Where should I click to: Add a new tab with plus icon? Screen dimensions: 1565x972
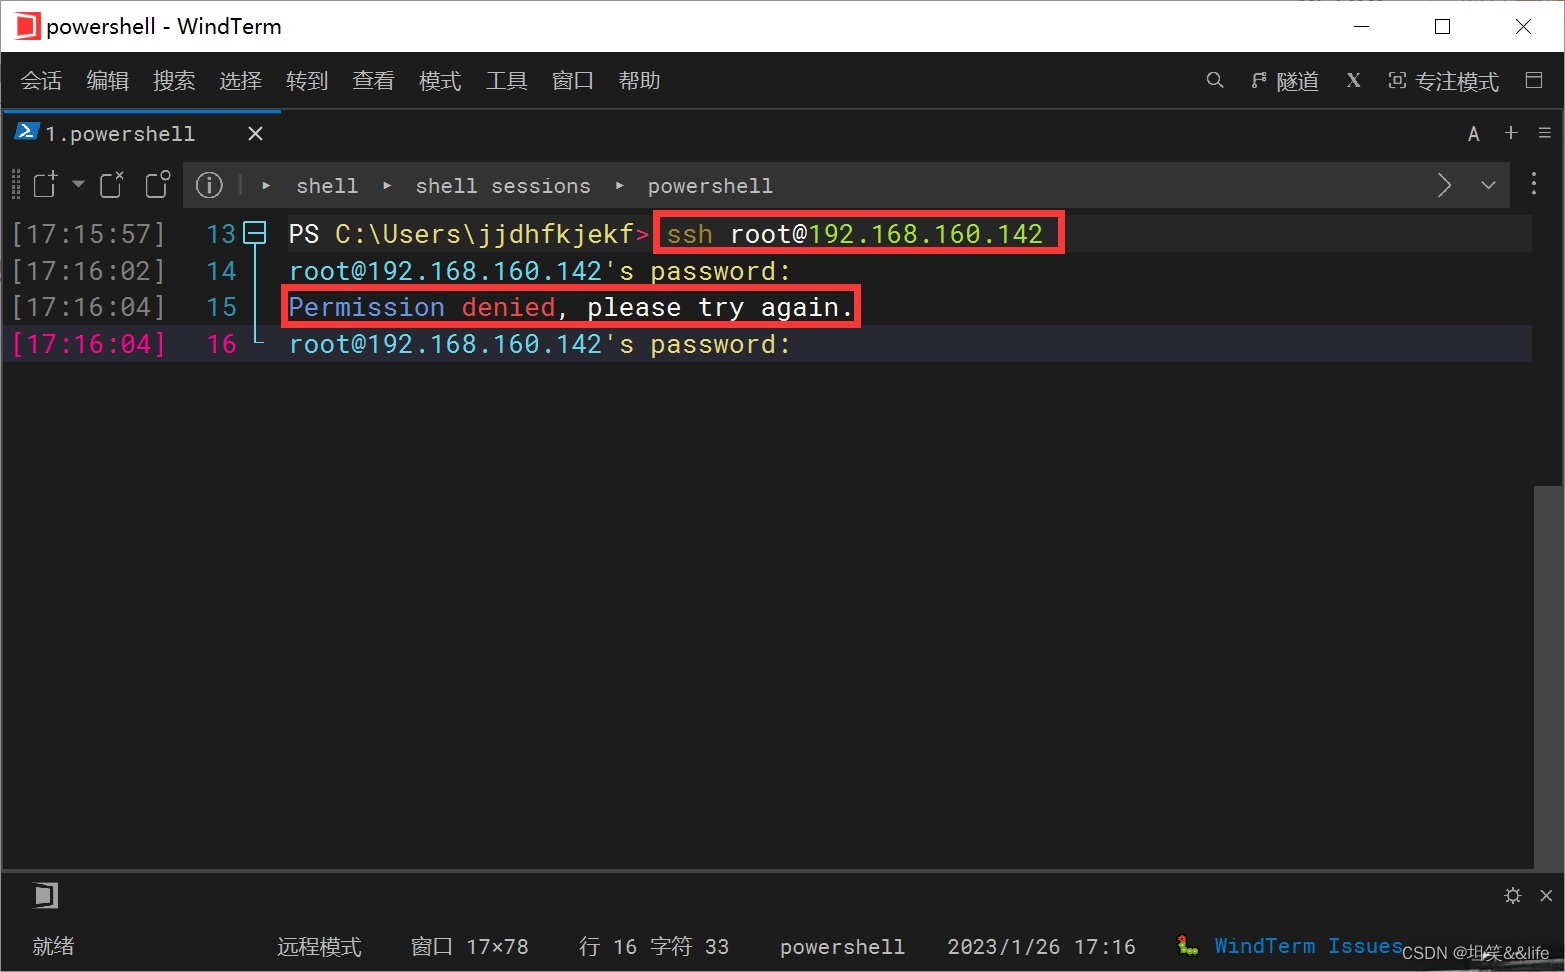pos(1511,133)
